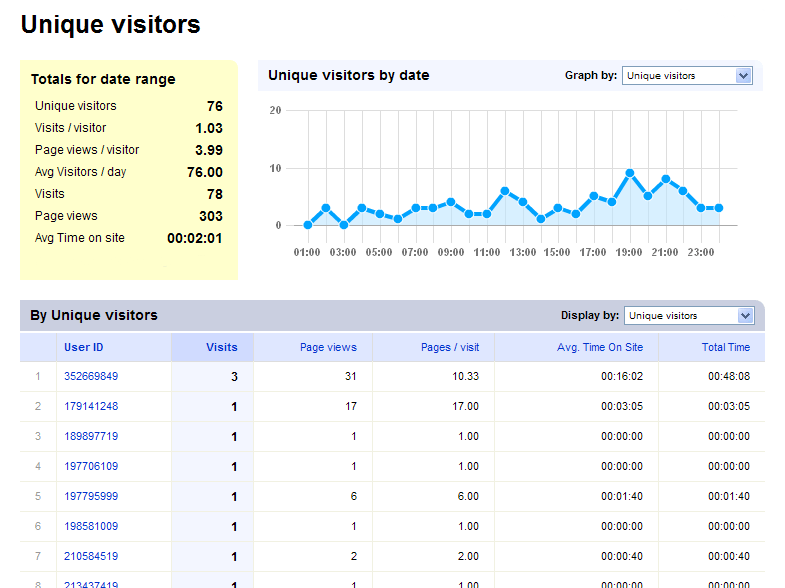
Task: Open the 'Graph by' dropdown
Action: 686,75
